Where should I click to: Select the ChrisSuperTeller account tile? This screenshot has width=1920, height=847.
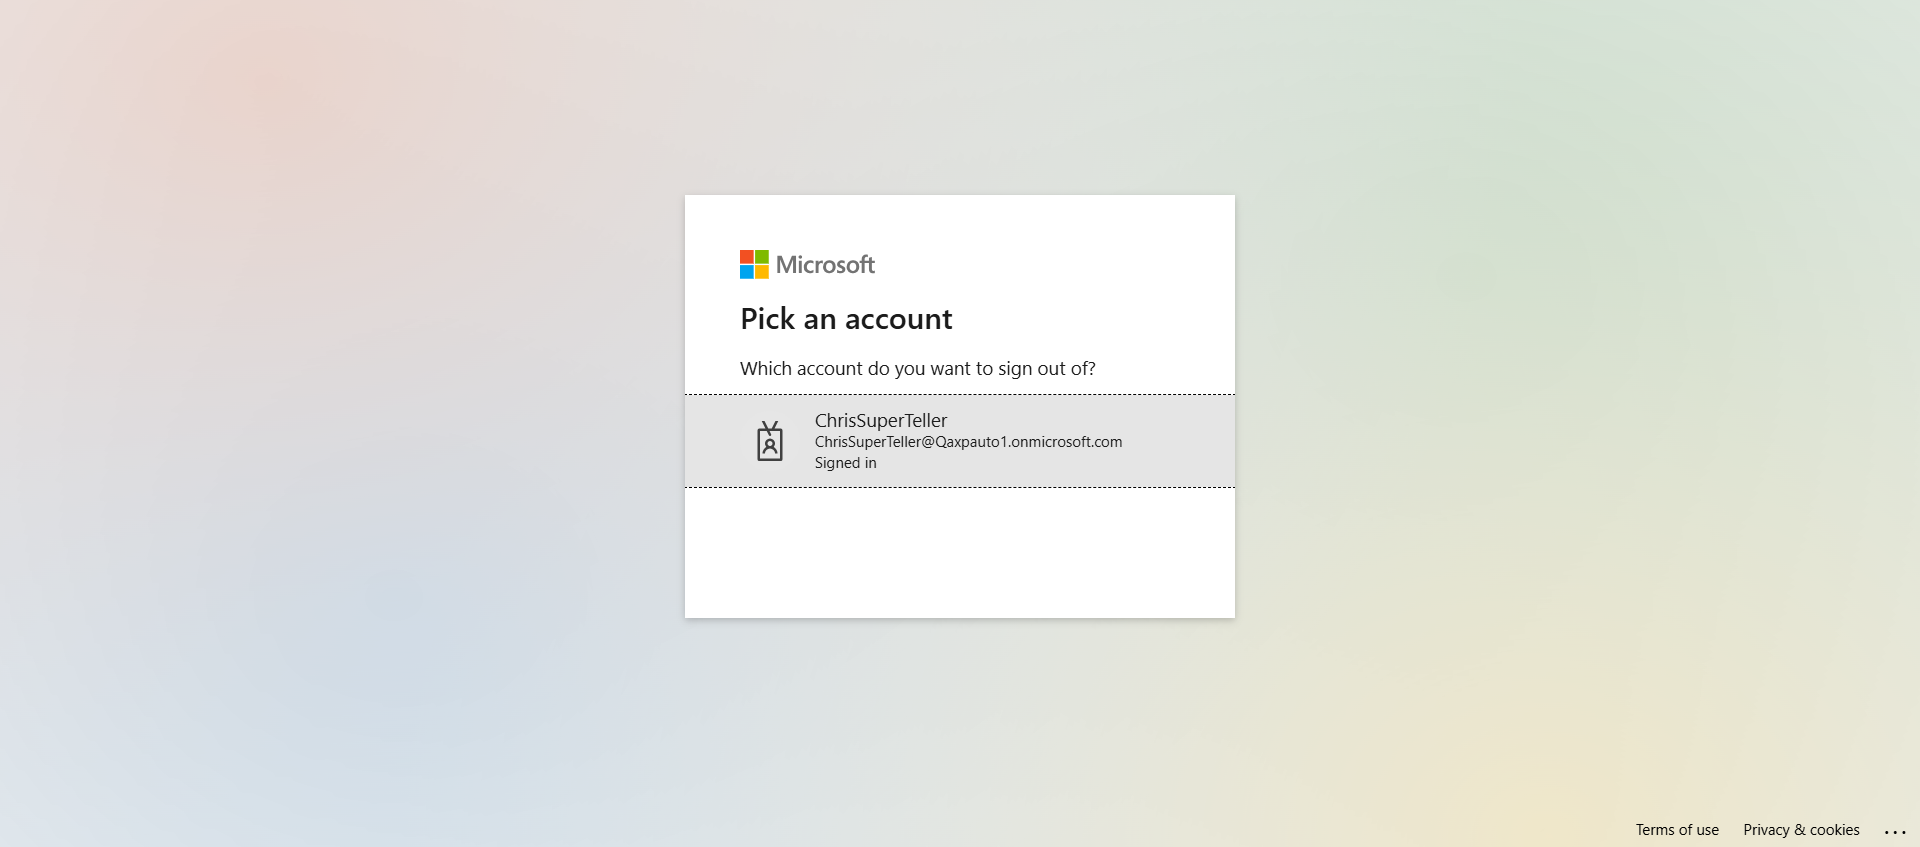960,441
